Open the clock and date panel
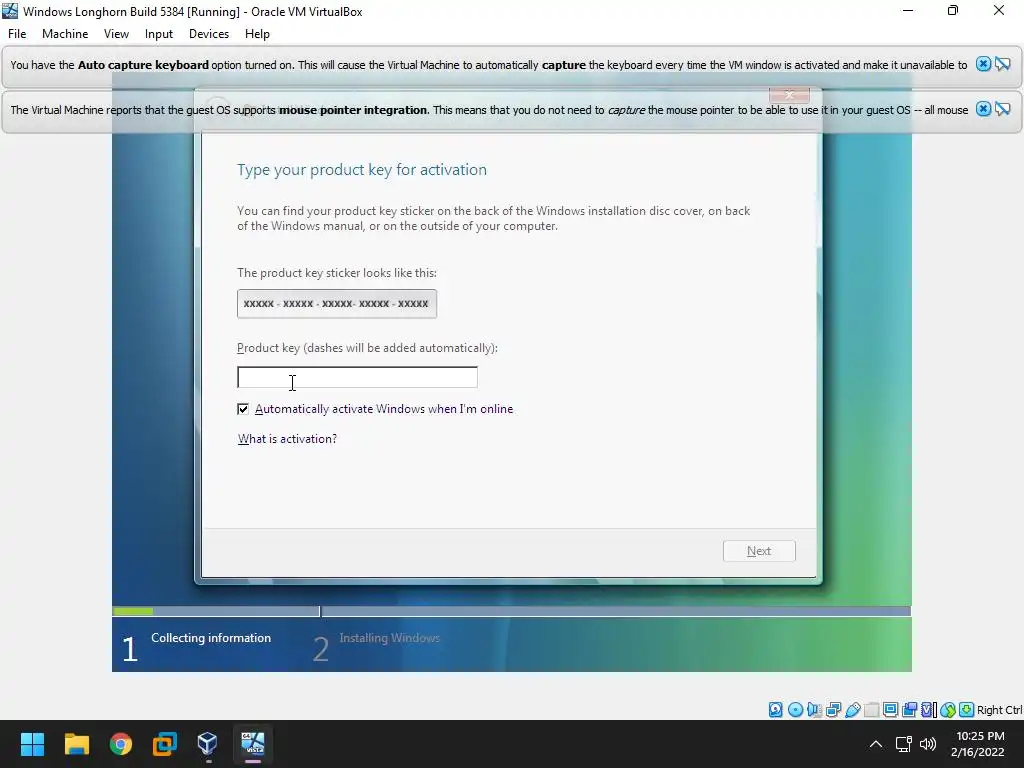 point(980,744)
